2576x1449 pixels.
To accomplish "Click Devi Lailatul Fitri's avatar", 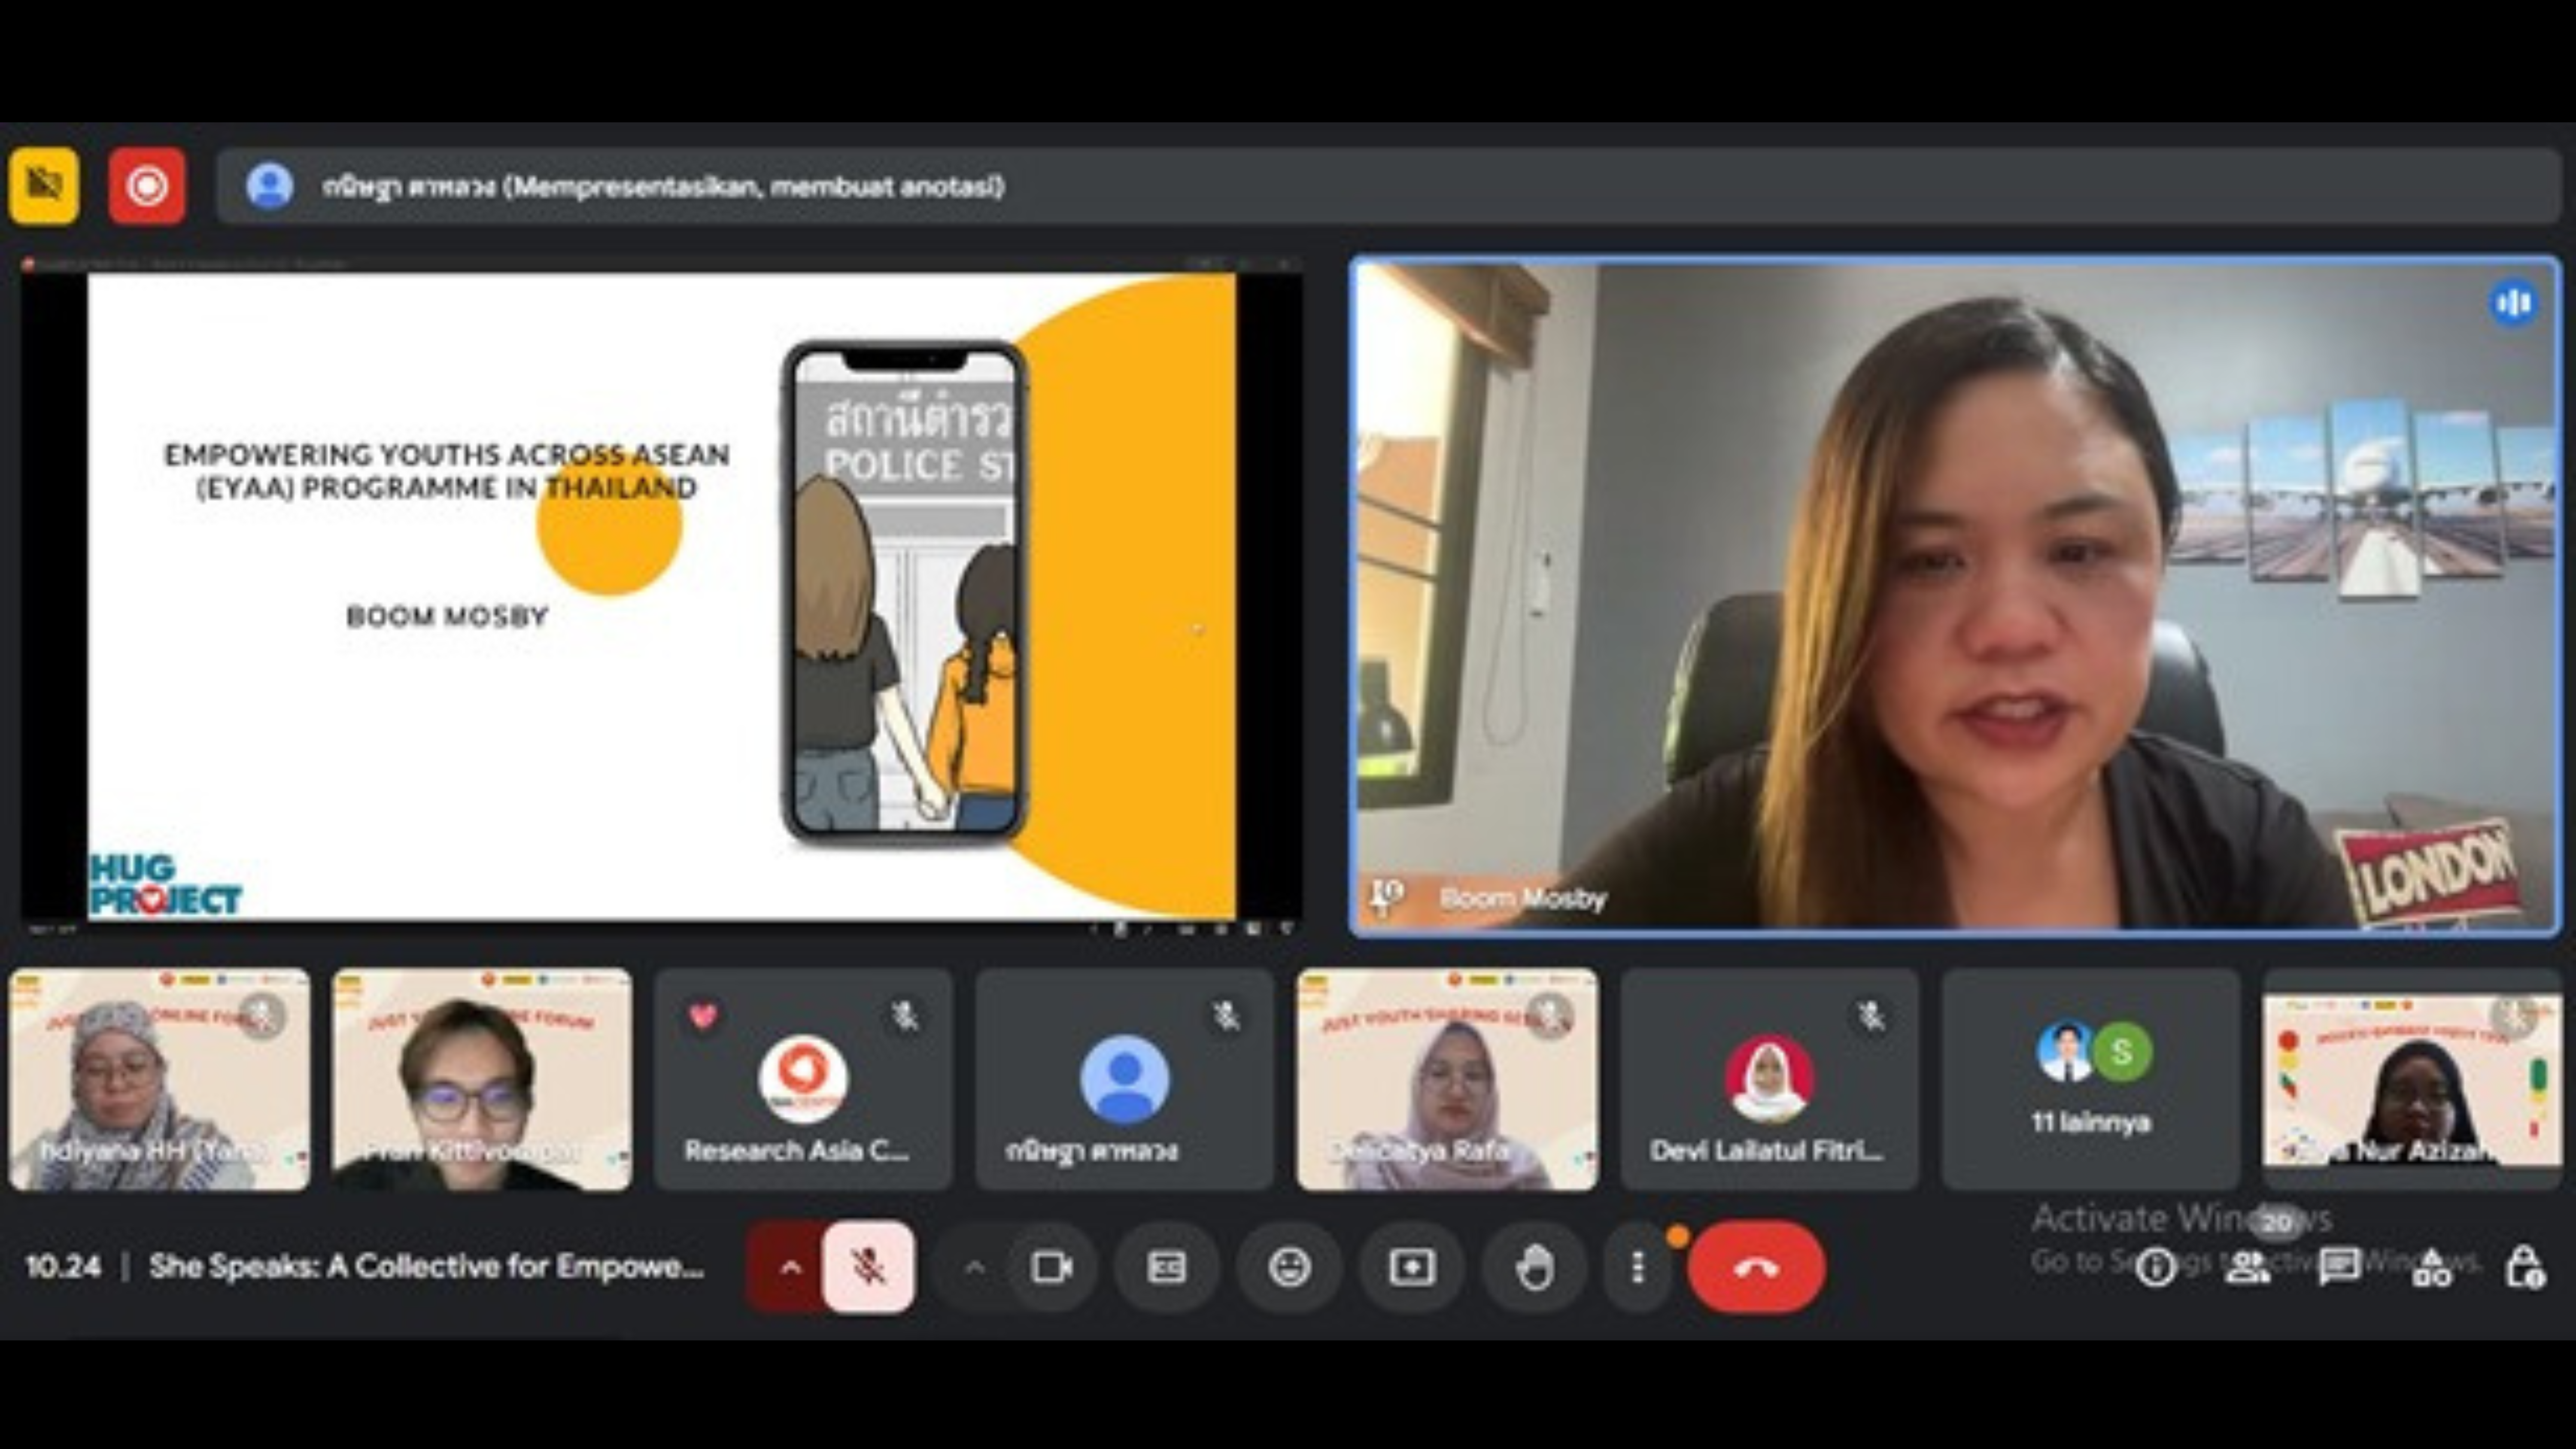I will (1769, 1079).
